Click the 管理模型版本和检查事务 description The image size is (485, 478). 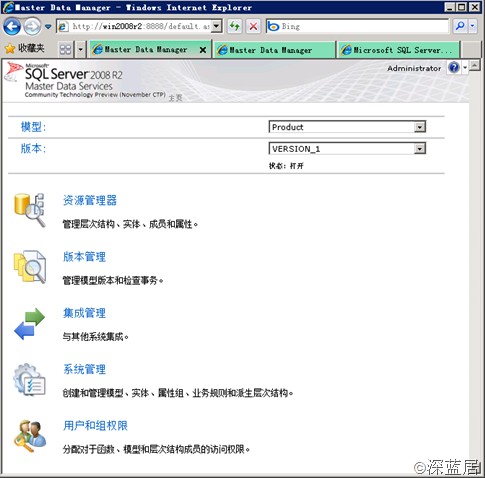coord(113,280)
